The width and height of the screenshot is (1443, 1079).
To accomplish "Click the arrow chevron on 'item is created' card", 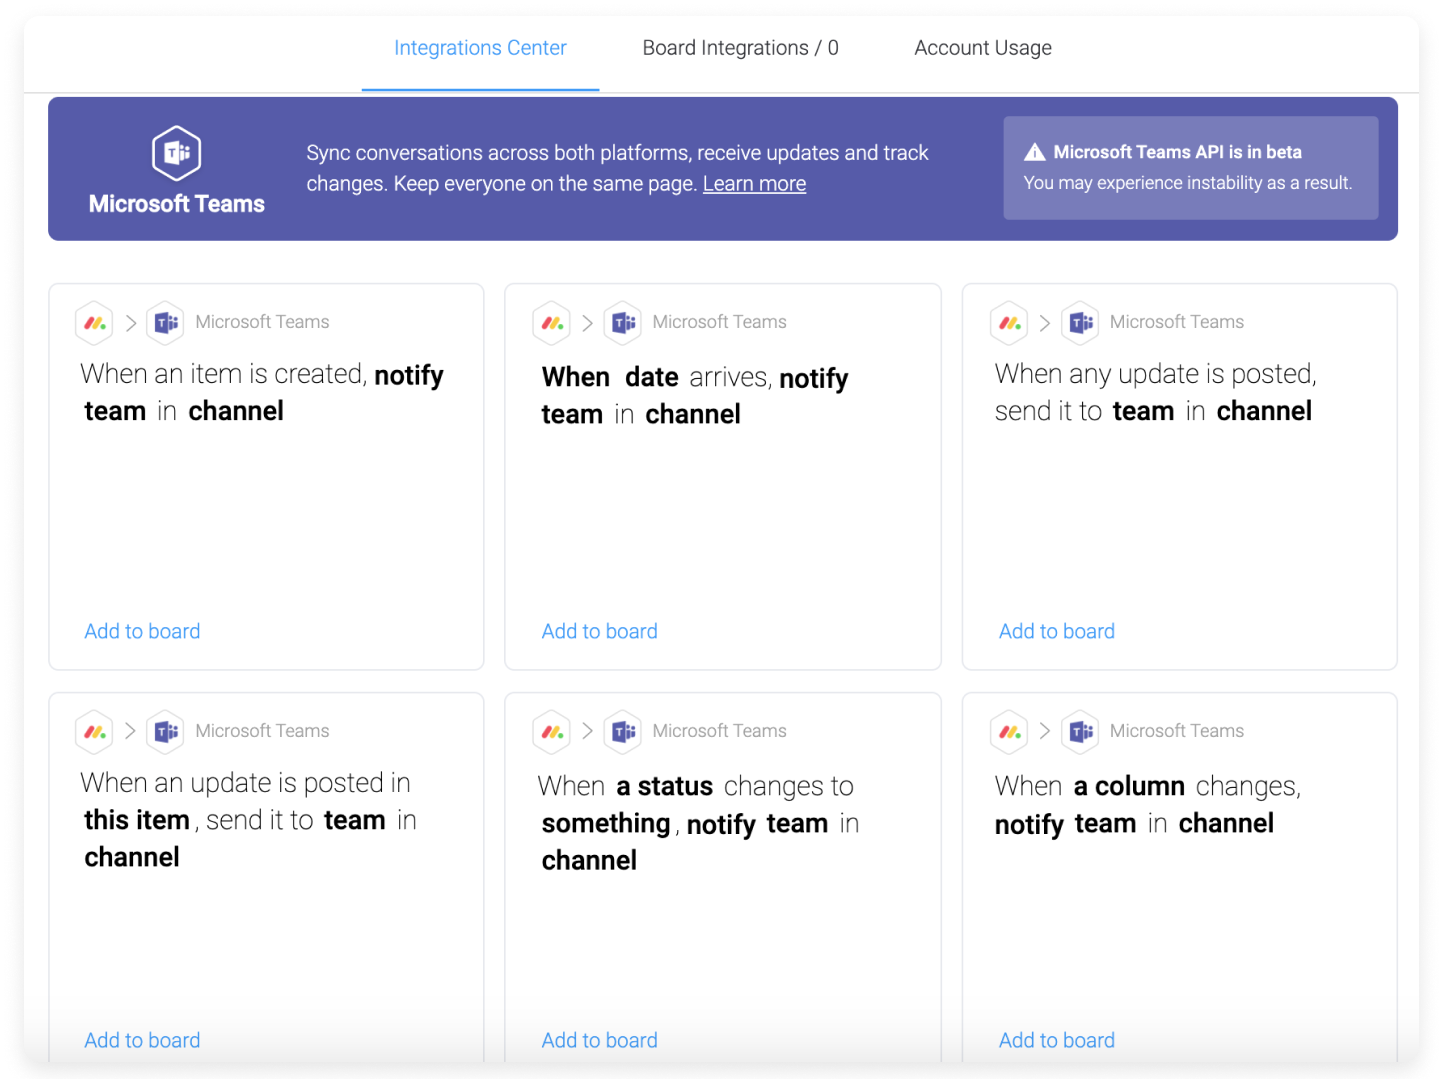I will point(130,323).
